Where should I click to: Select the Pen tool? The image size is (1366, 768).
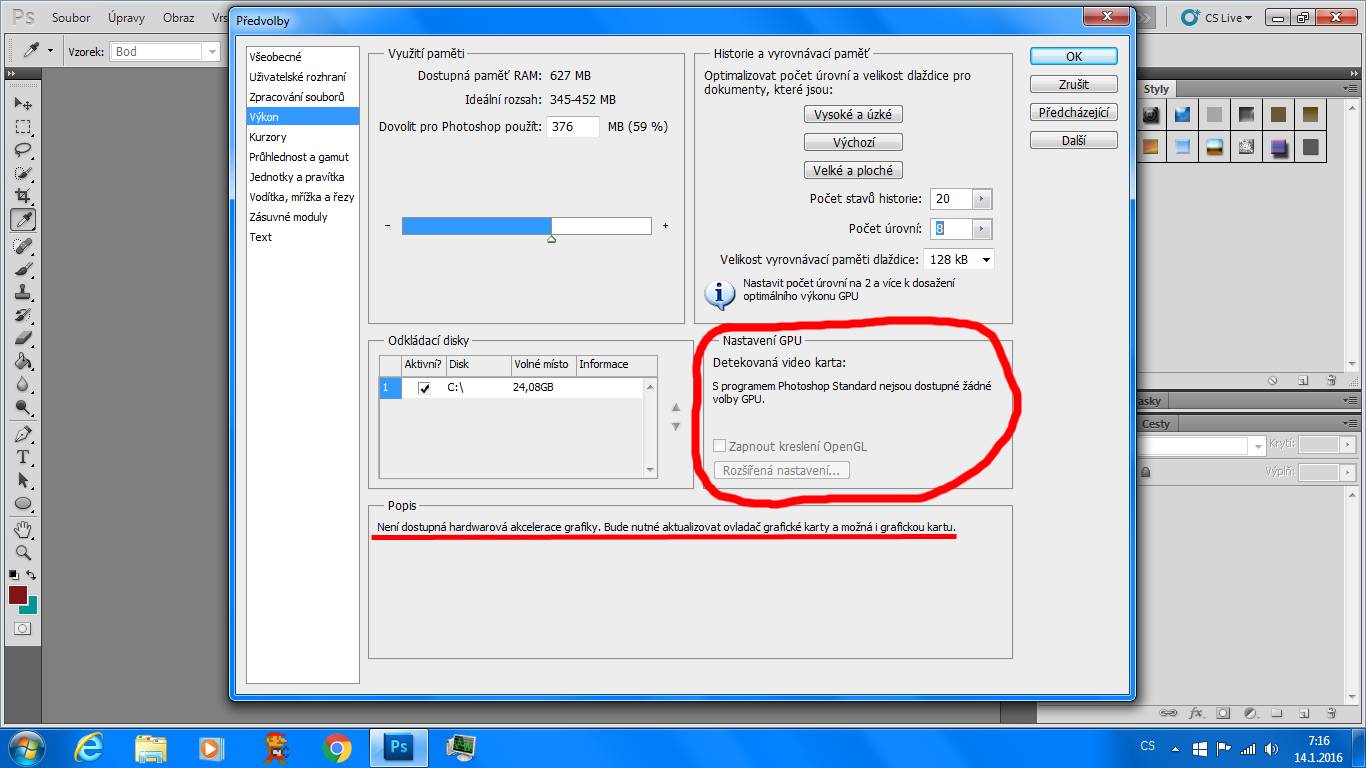coord(22,434)
